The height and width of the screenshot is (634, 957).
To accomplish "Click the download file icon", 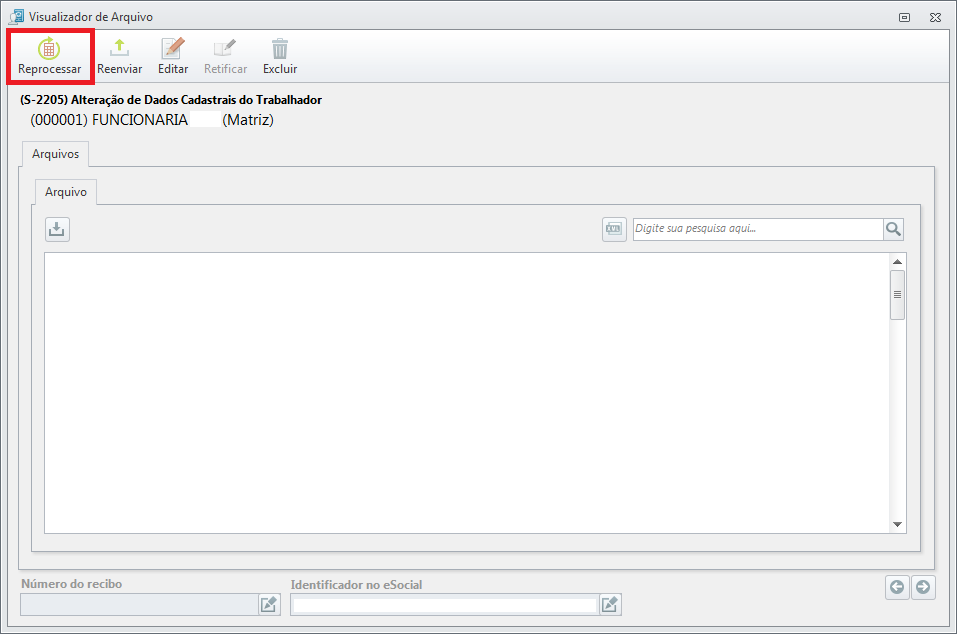I will 57,229.
